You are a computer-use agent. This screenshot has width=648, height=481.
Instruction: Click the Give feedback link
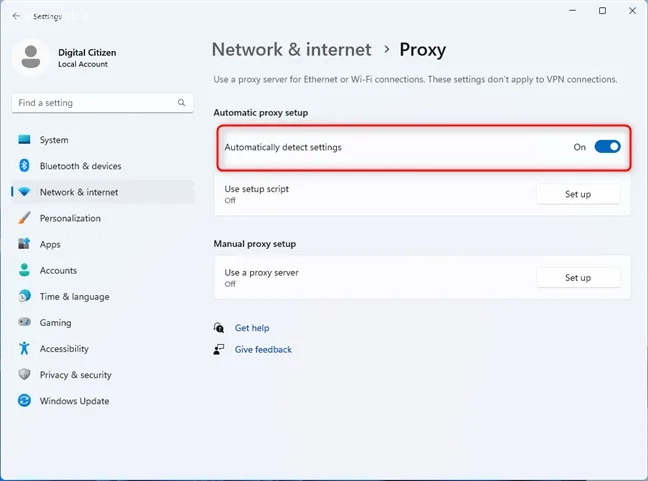pyautogui.click(x=263, y=350)
